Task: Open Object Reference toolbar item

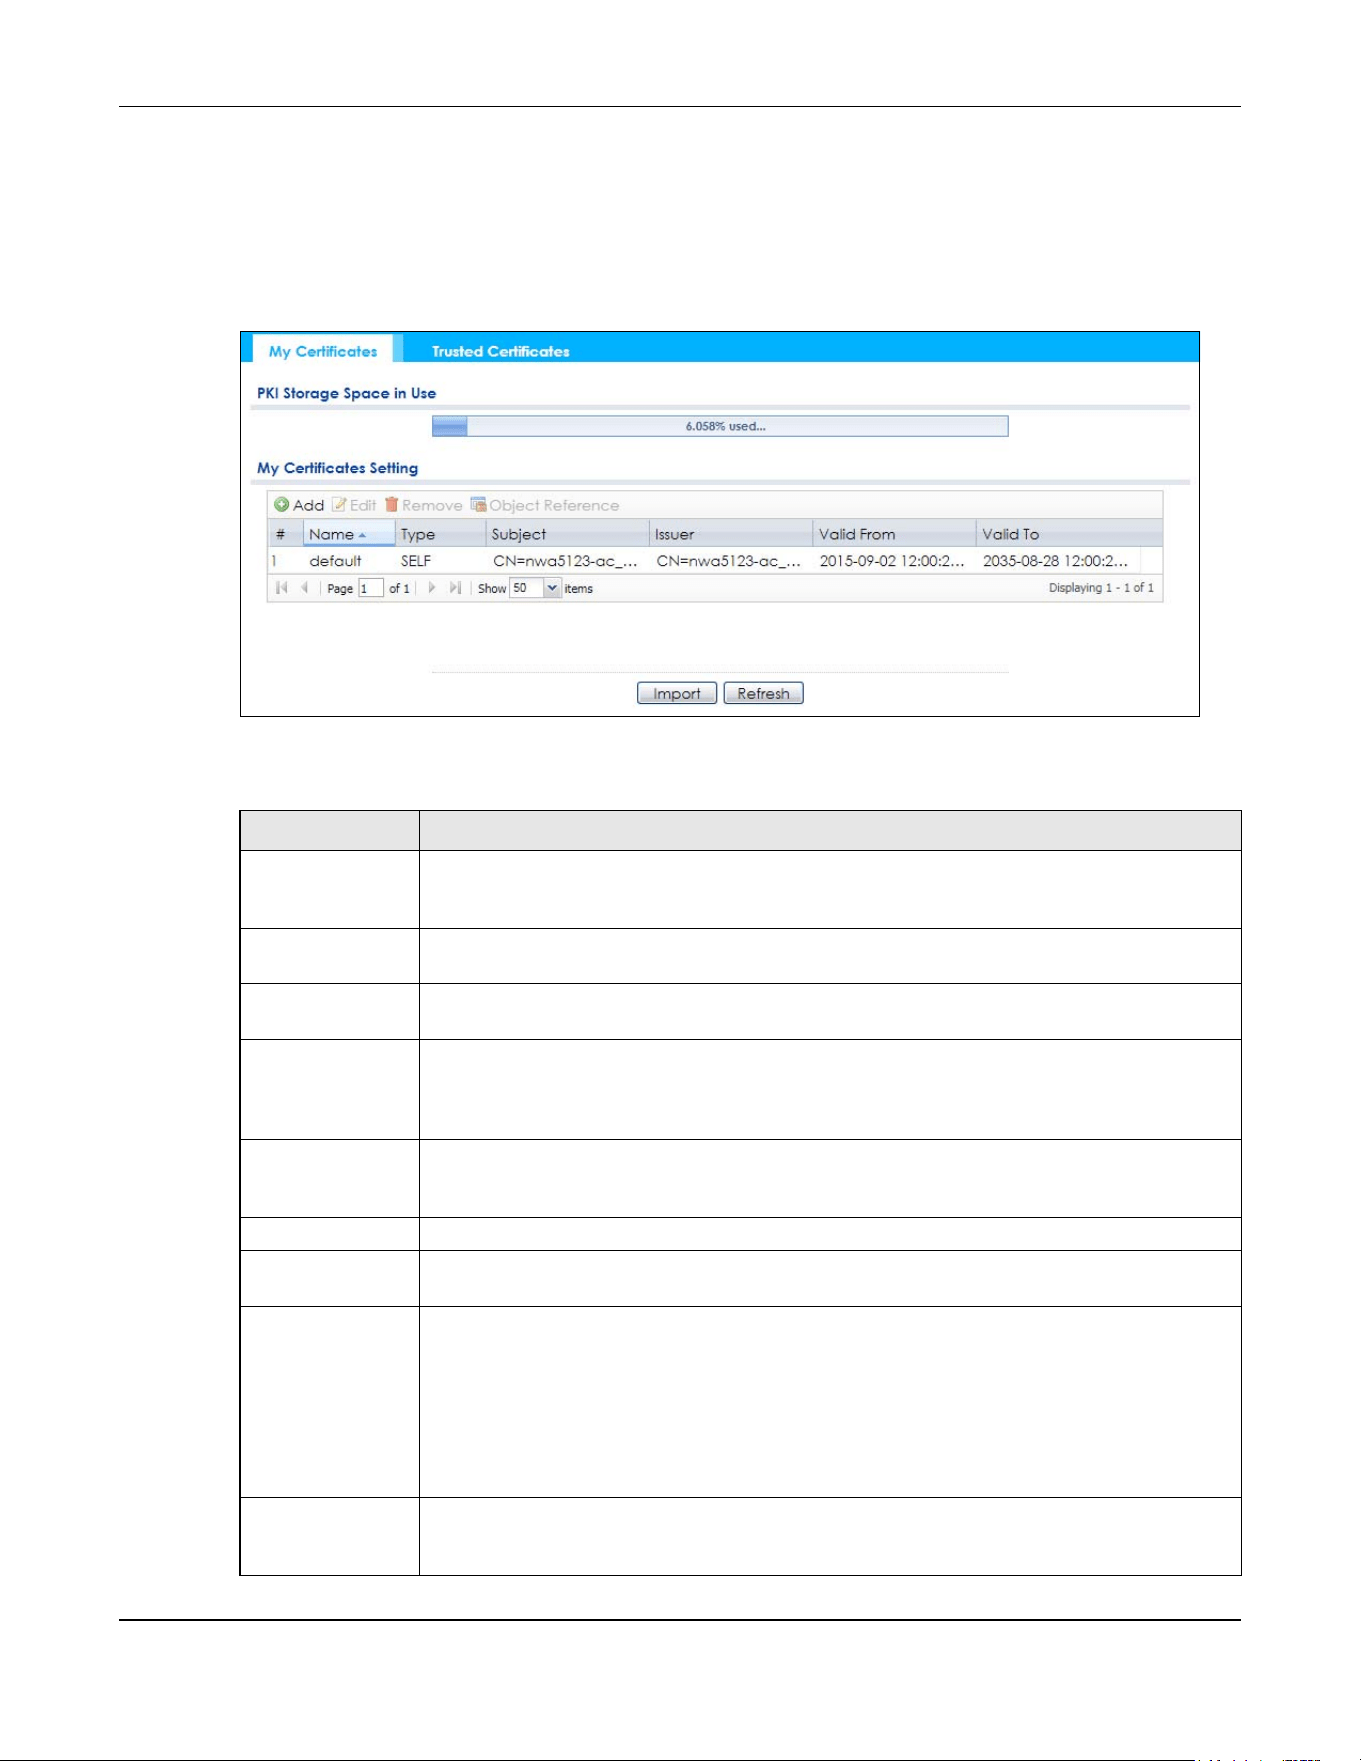Action: point(545,505)
